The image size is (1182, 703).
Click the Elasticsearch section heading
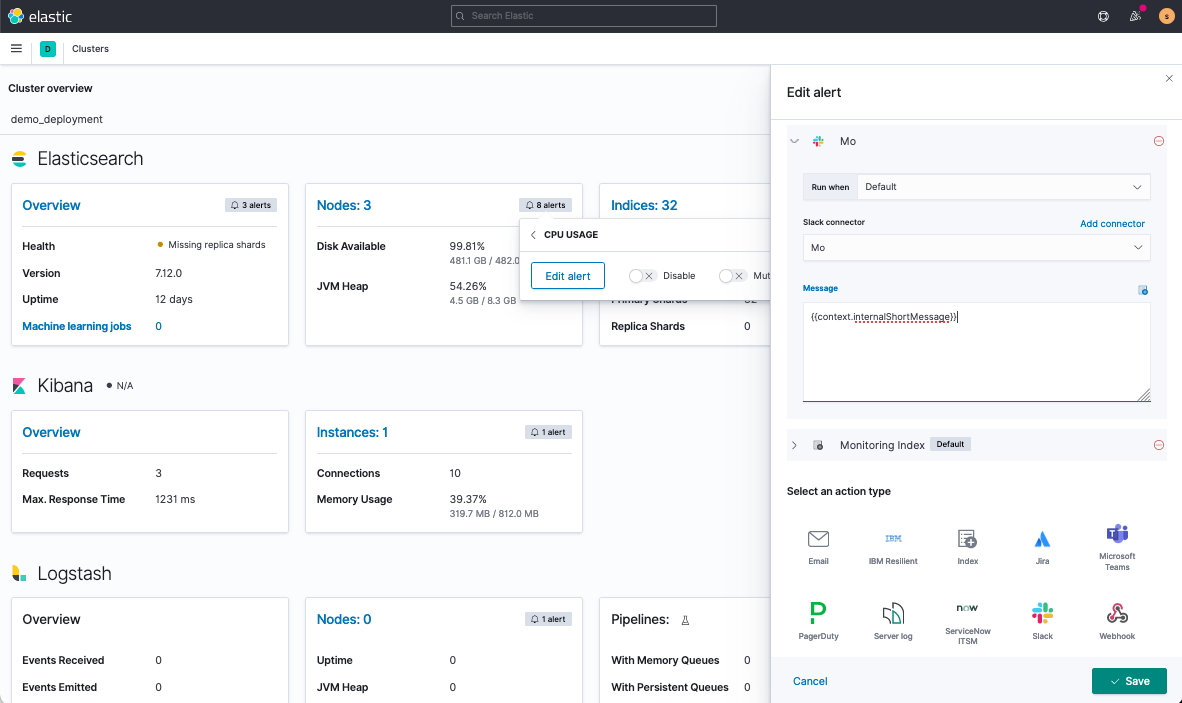pyautogui.click(x=90, y=159)
